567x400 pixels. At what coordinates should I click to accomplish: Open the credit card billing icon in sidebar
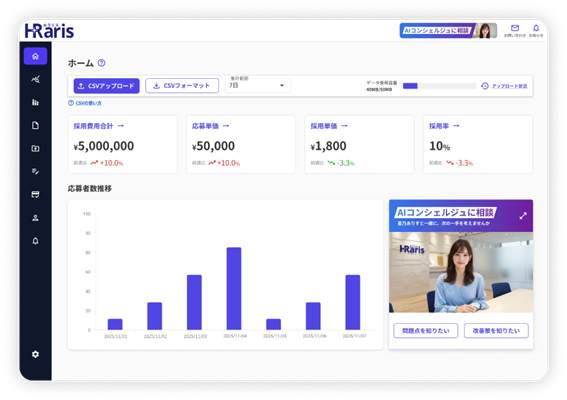pyautogui.click(x=35, y=195)
